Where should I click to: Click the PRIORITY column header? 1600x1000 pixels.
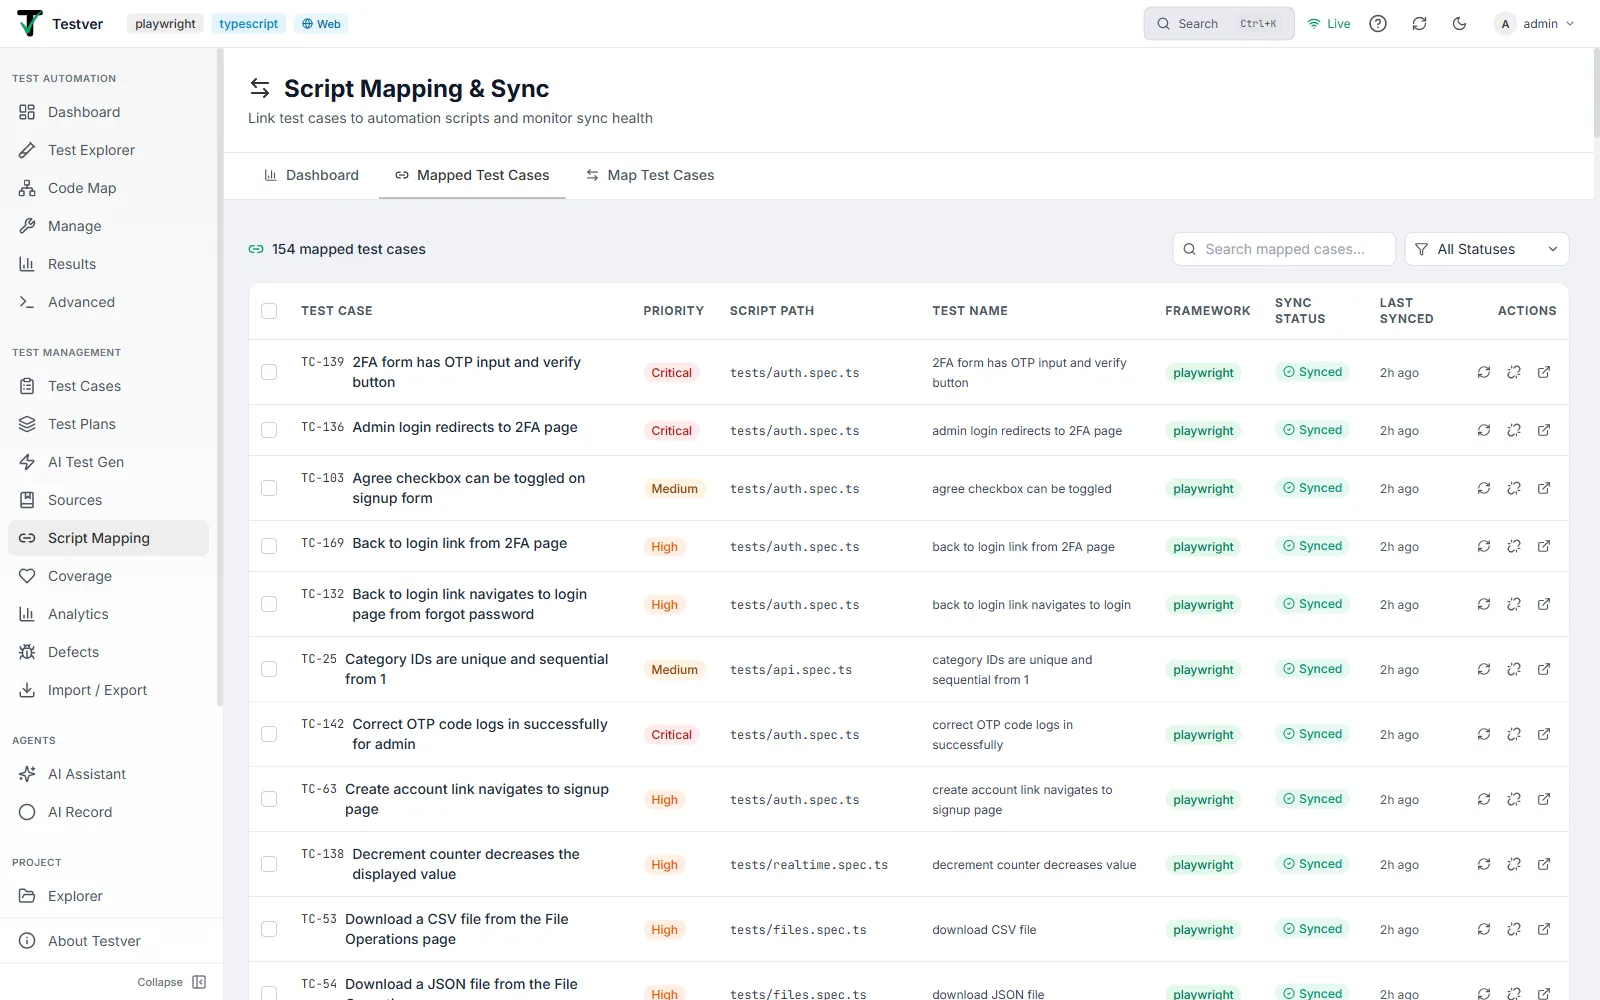click(674, 311)
